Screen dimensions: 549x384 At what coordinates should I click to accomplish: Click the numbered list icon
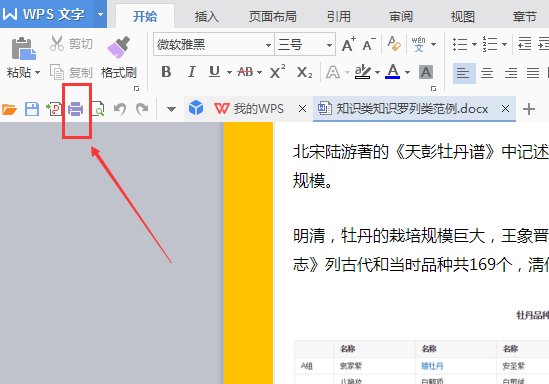[490, 44]
